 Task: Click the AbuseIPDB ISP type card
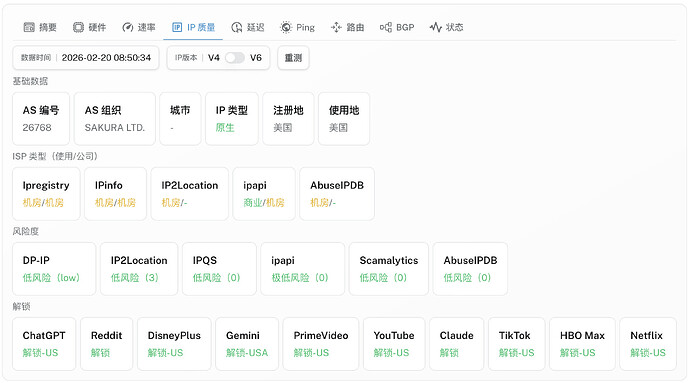coord(337,194)
